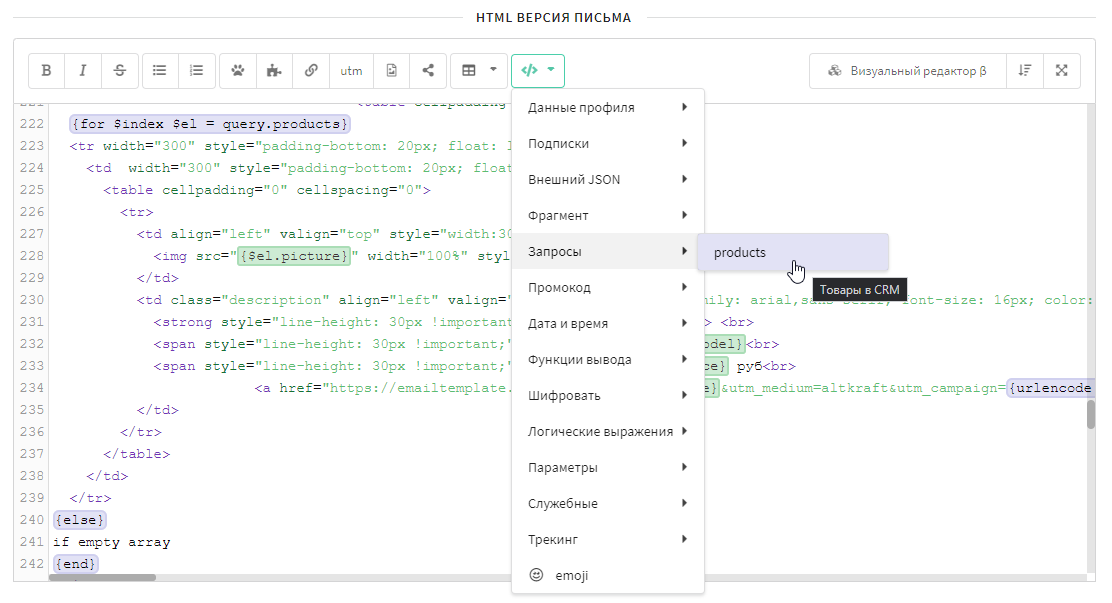
Task: Click the utm toolbar button
Action: tap(351, 71)
